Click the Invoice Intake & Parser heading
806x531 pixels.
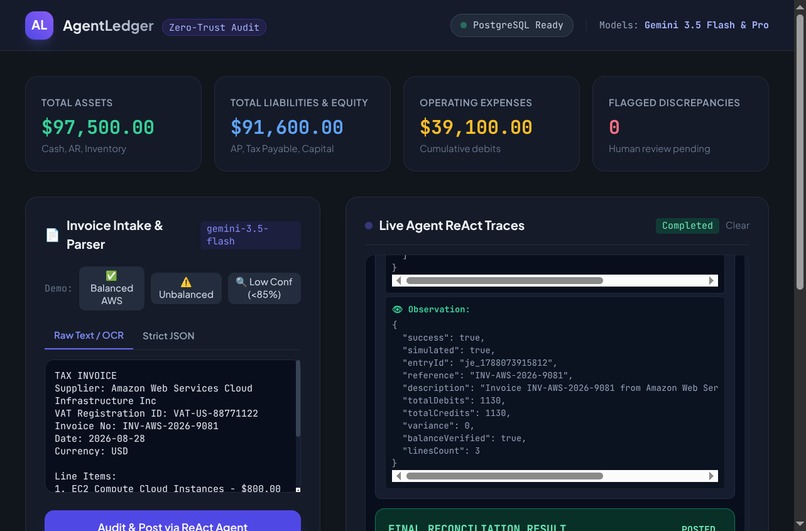(115, 235)
